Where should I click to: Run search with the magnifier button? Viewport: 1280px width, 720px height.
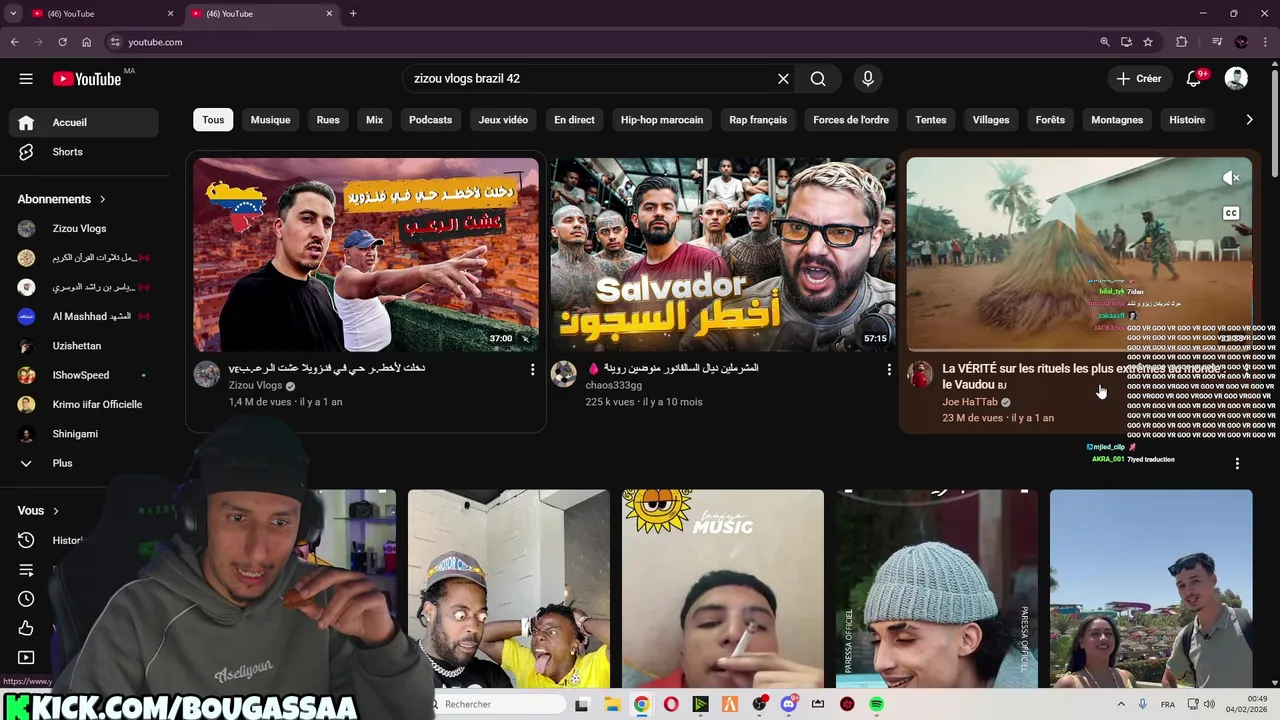pyautogui.click(x=818, y=79)
